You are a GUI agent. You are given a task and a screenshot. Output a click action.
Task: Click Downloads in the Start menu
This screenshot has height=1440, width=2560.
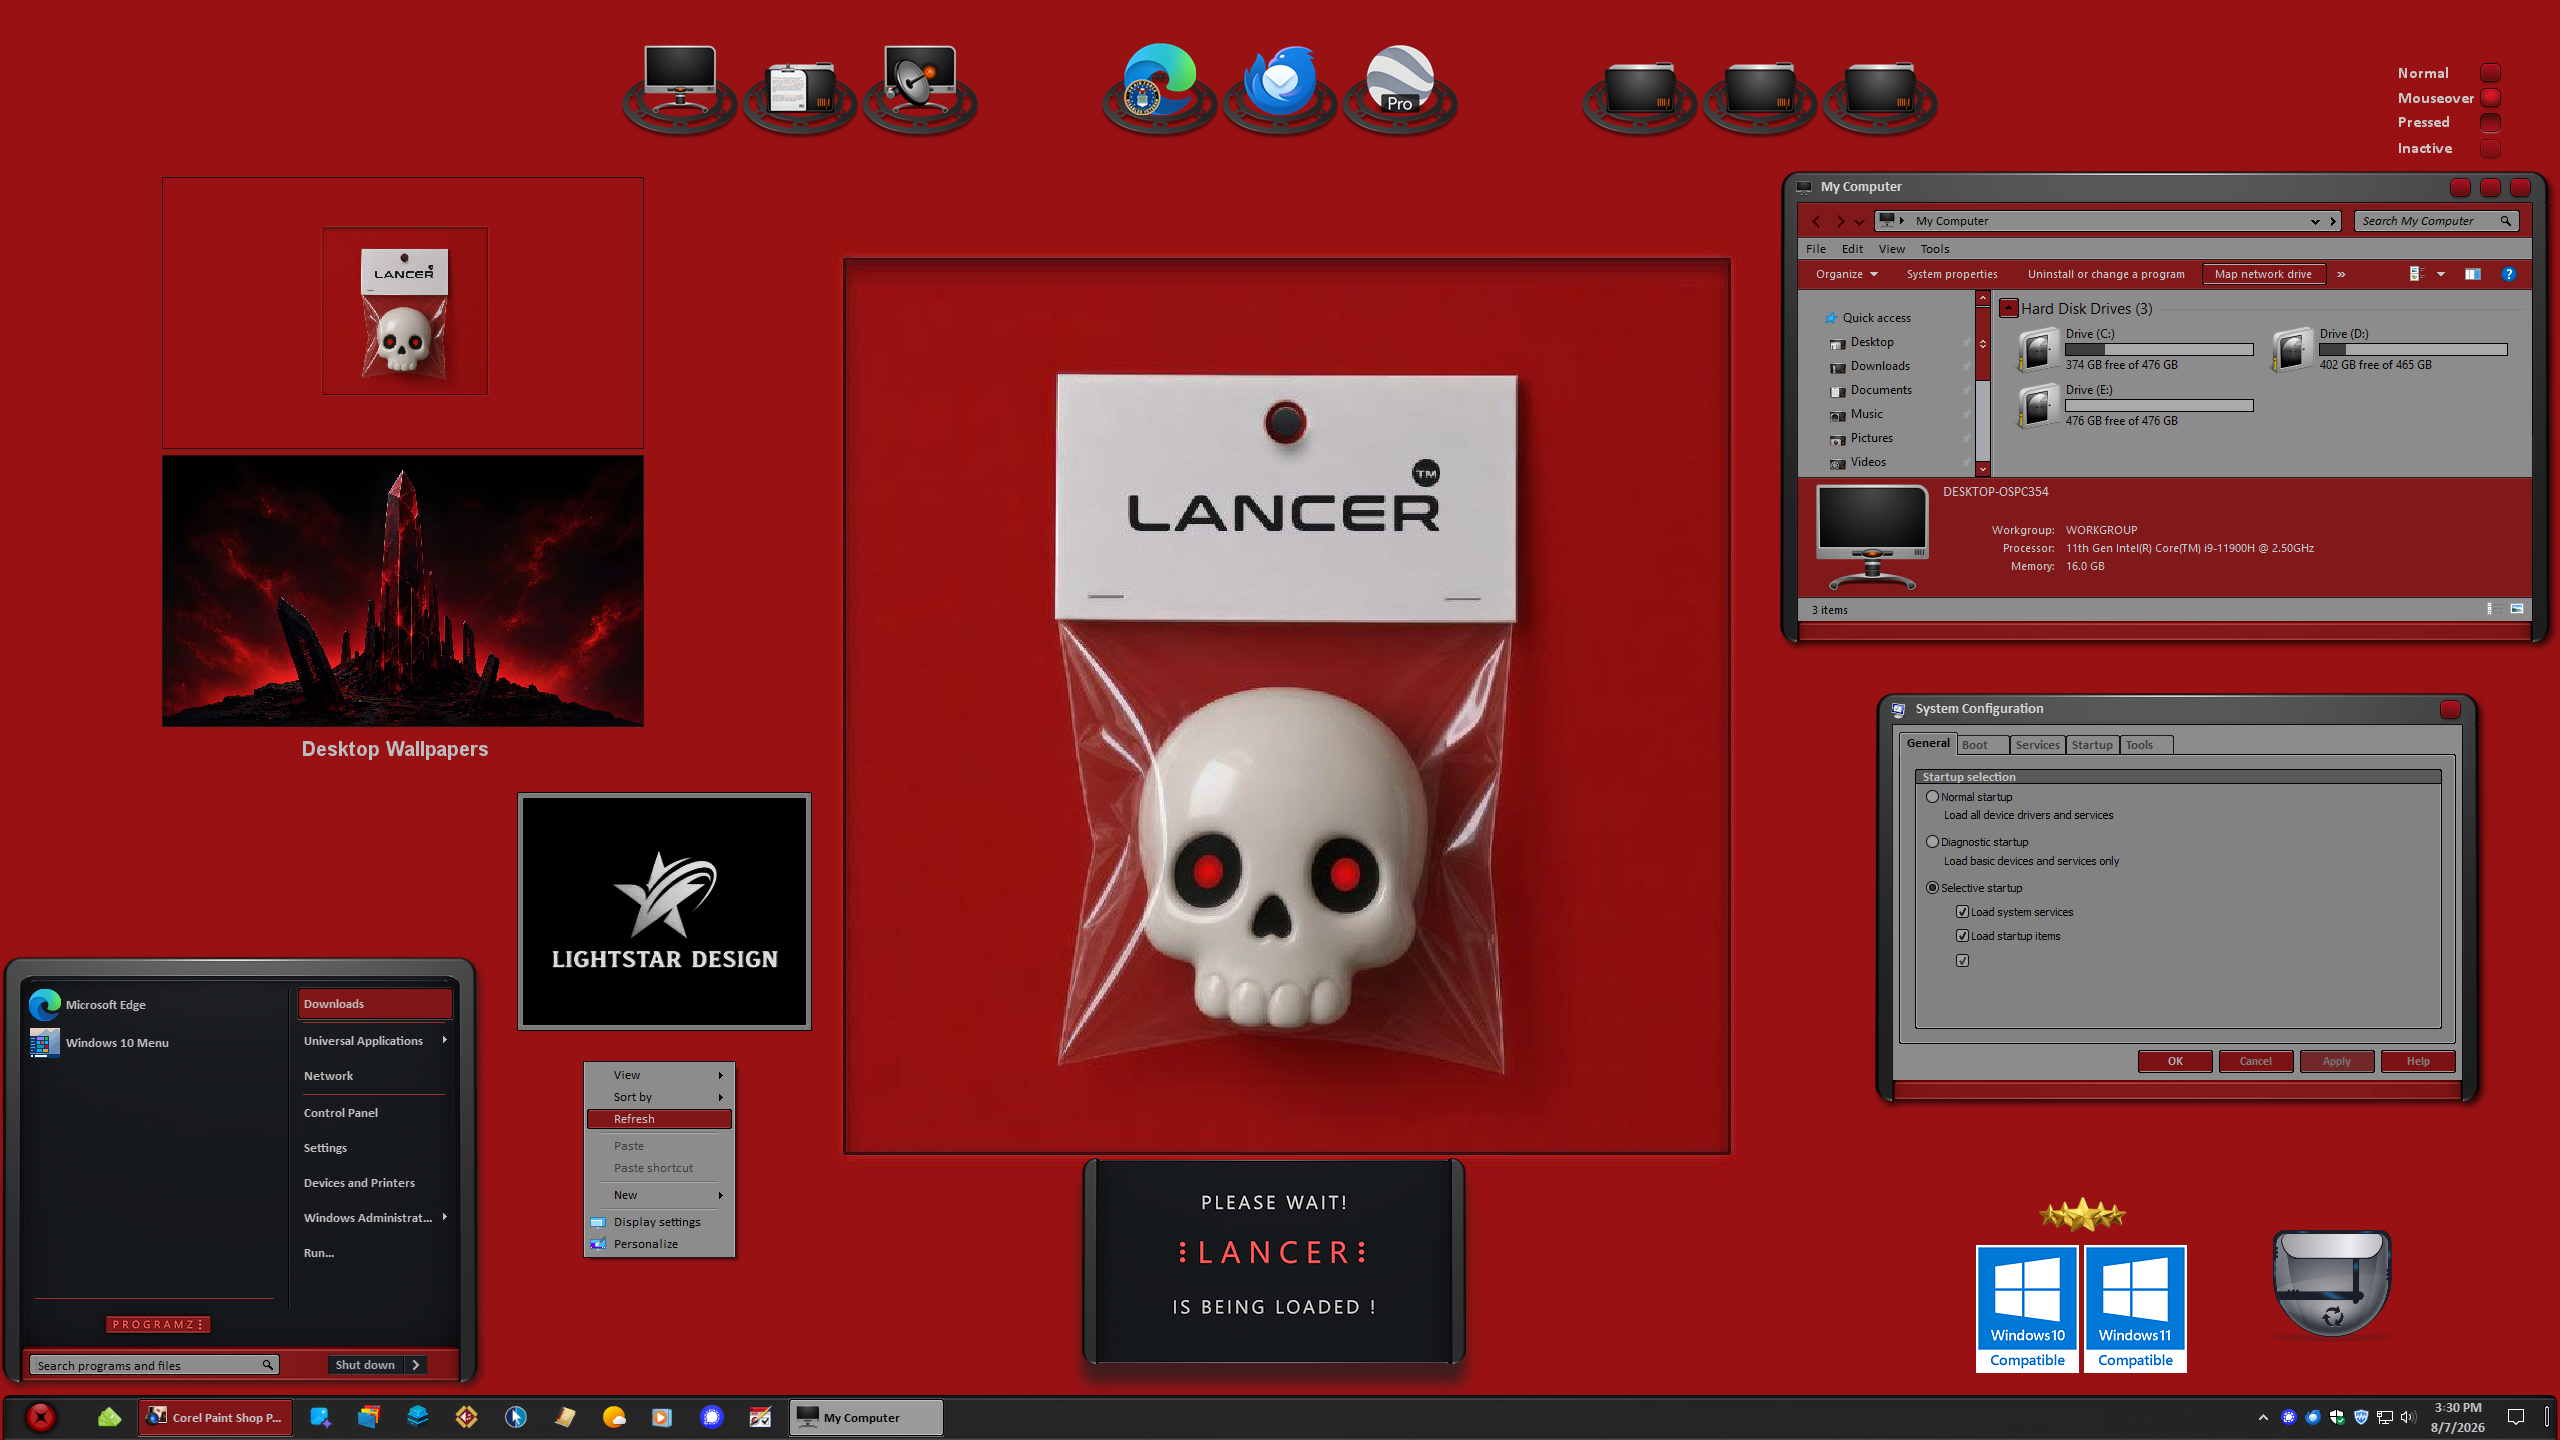tap(375, 1004)
